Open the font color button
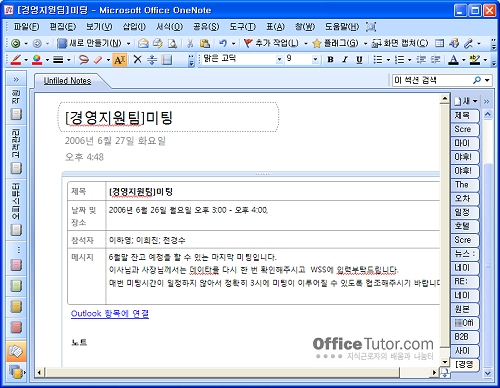This screenshot has height=388, width=500. point(453,60)
